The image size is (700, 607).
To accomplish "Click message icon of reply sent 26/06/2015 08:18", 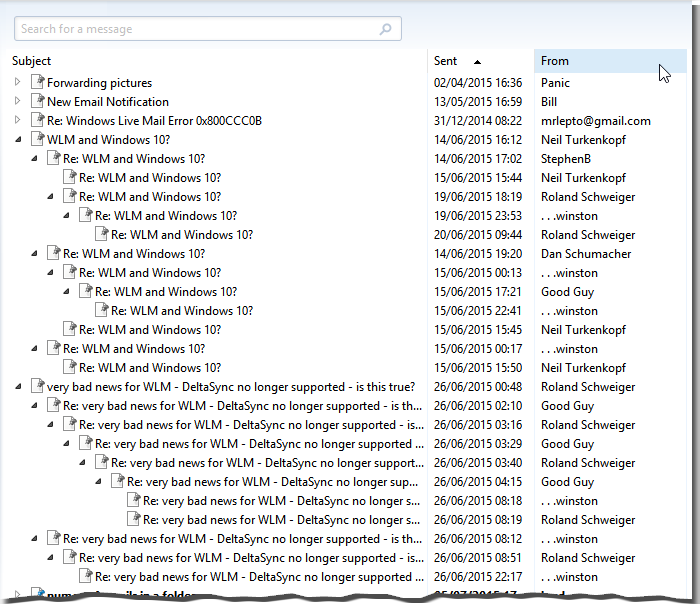I will (134, 499).
